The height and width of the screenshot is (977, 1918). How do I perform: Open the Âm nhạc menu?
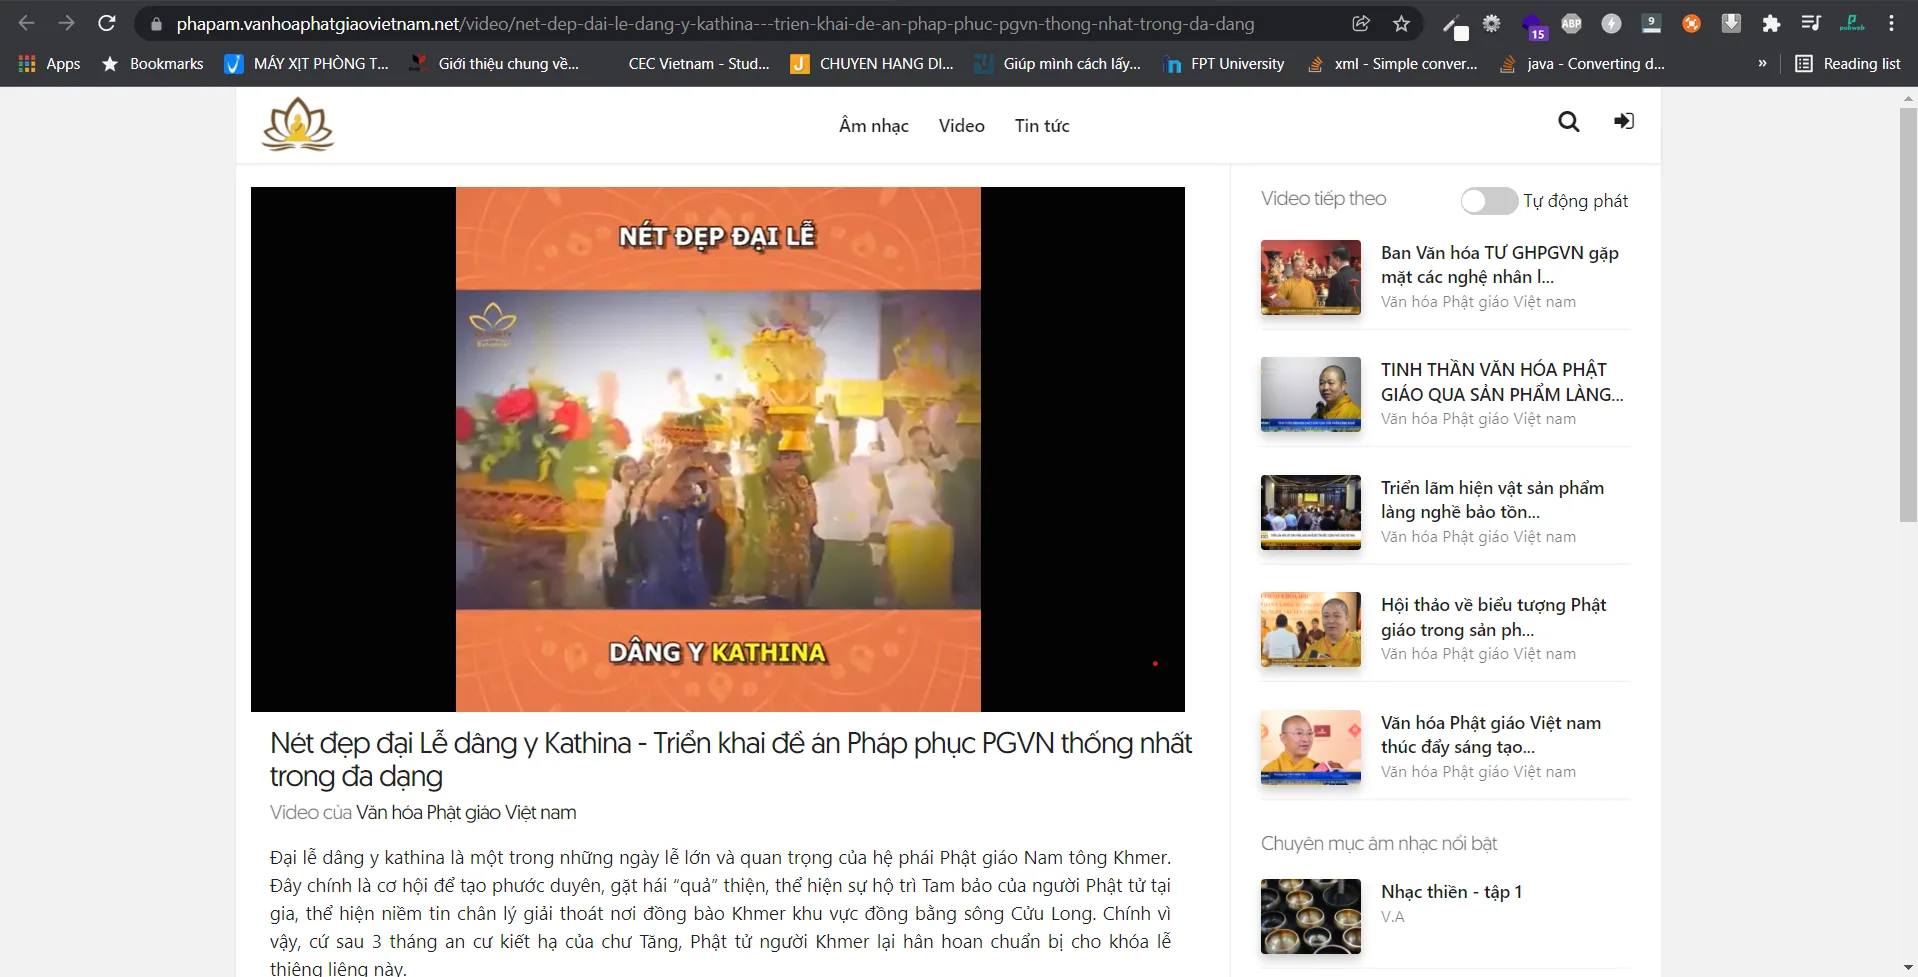874,126
